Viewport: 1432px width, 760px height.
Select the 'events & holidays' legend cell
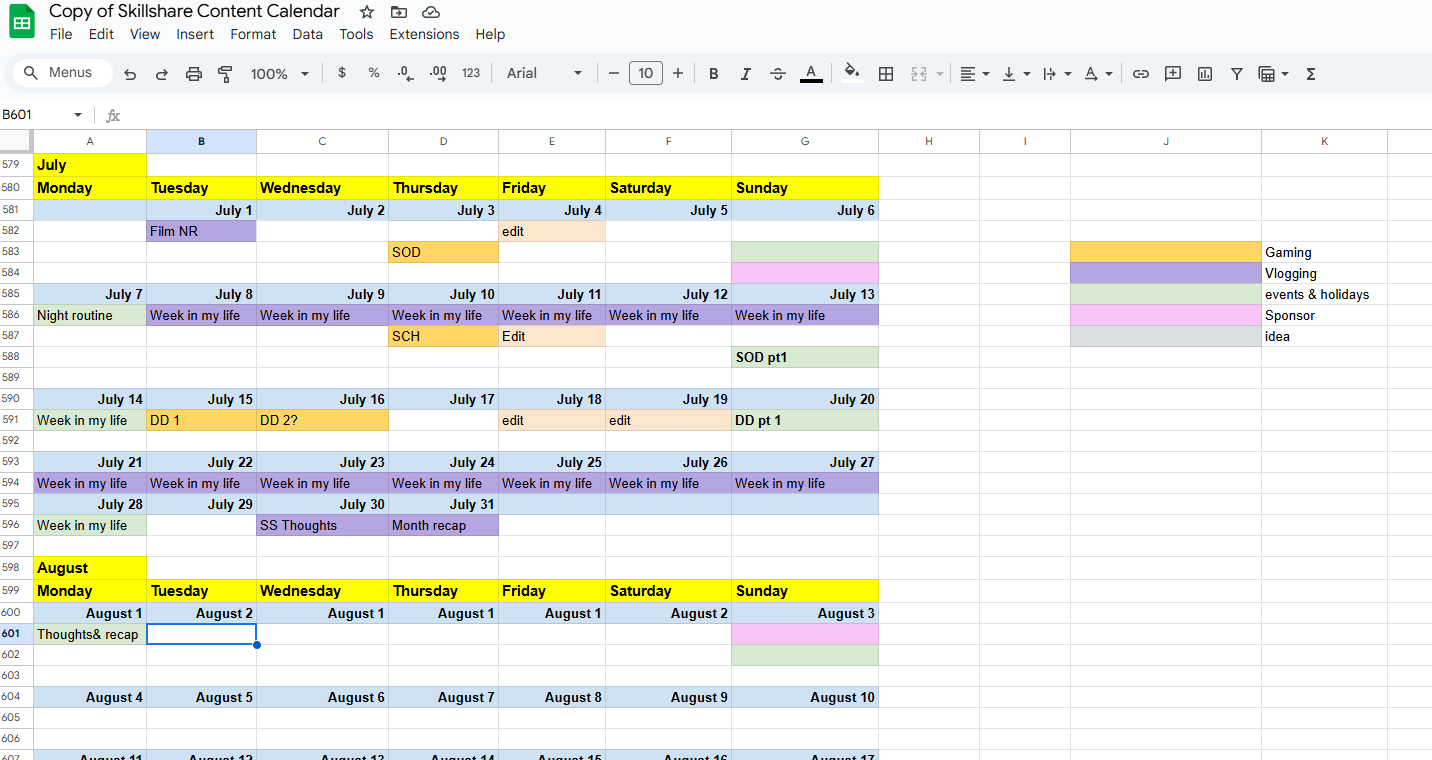[1324, 294]
